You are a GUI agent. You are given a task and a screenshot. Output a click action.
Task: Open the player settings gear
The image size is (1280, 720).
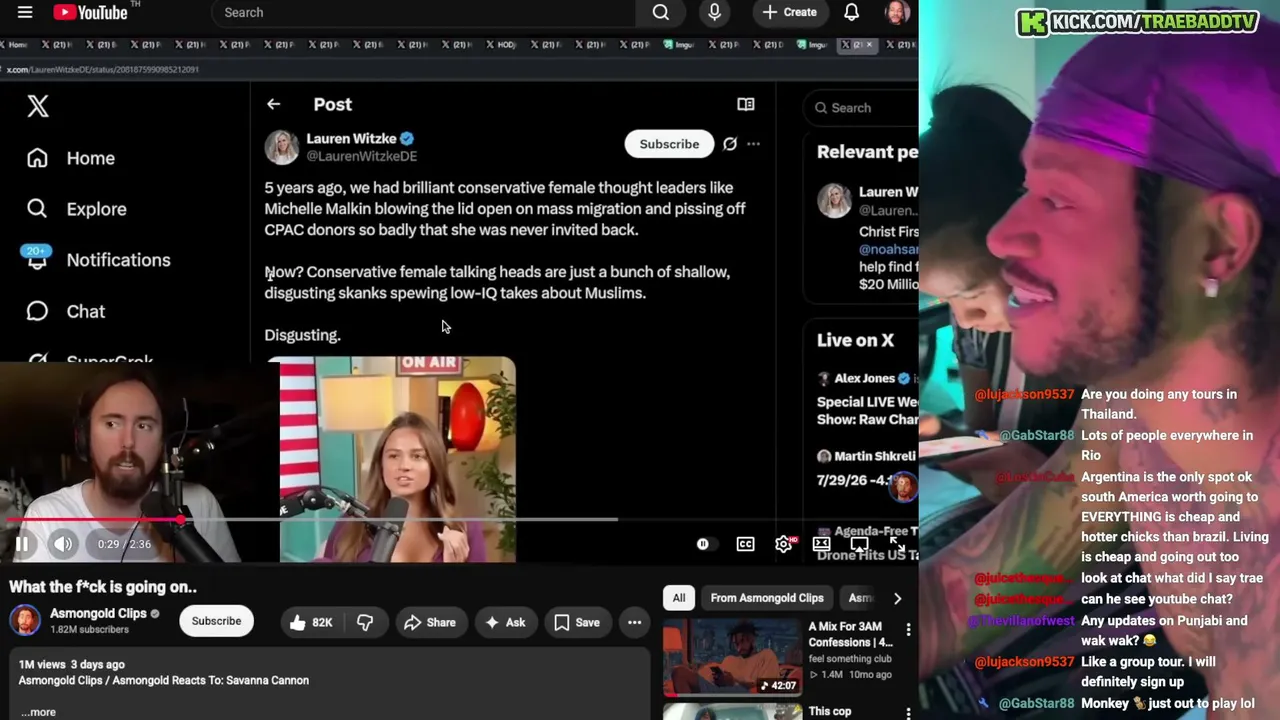tap(784, 544)
